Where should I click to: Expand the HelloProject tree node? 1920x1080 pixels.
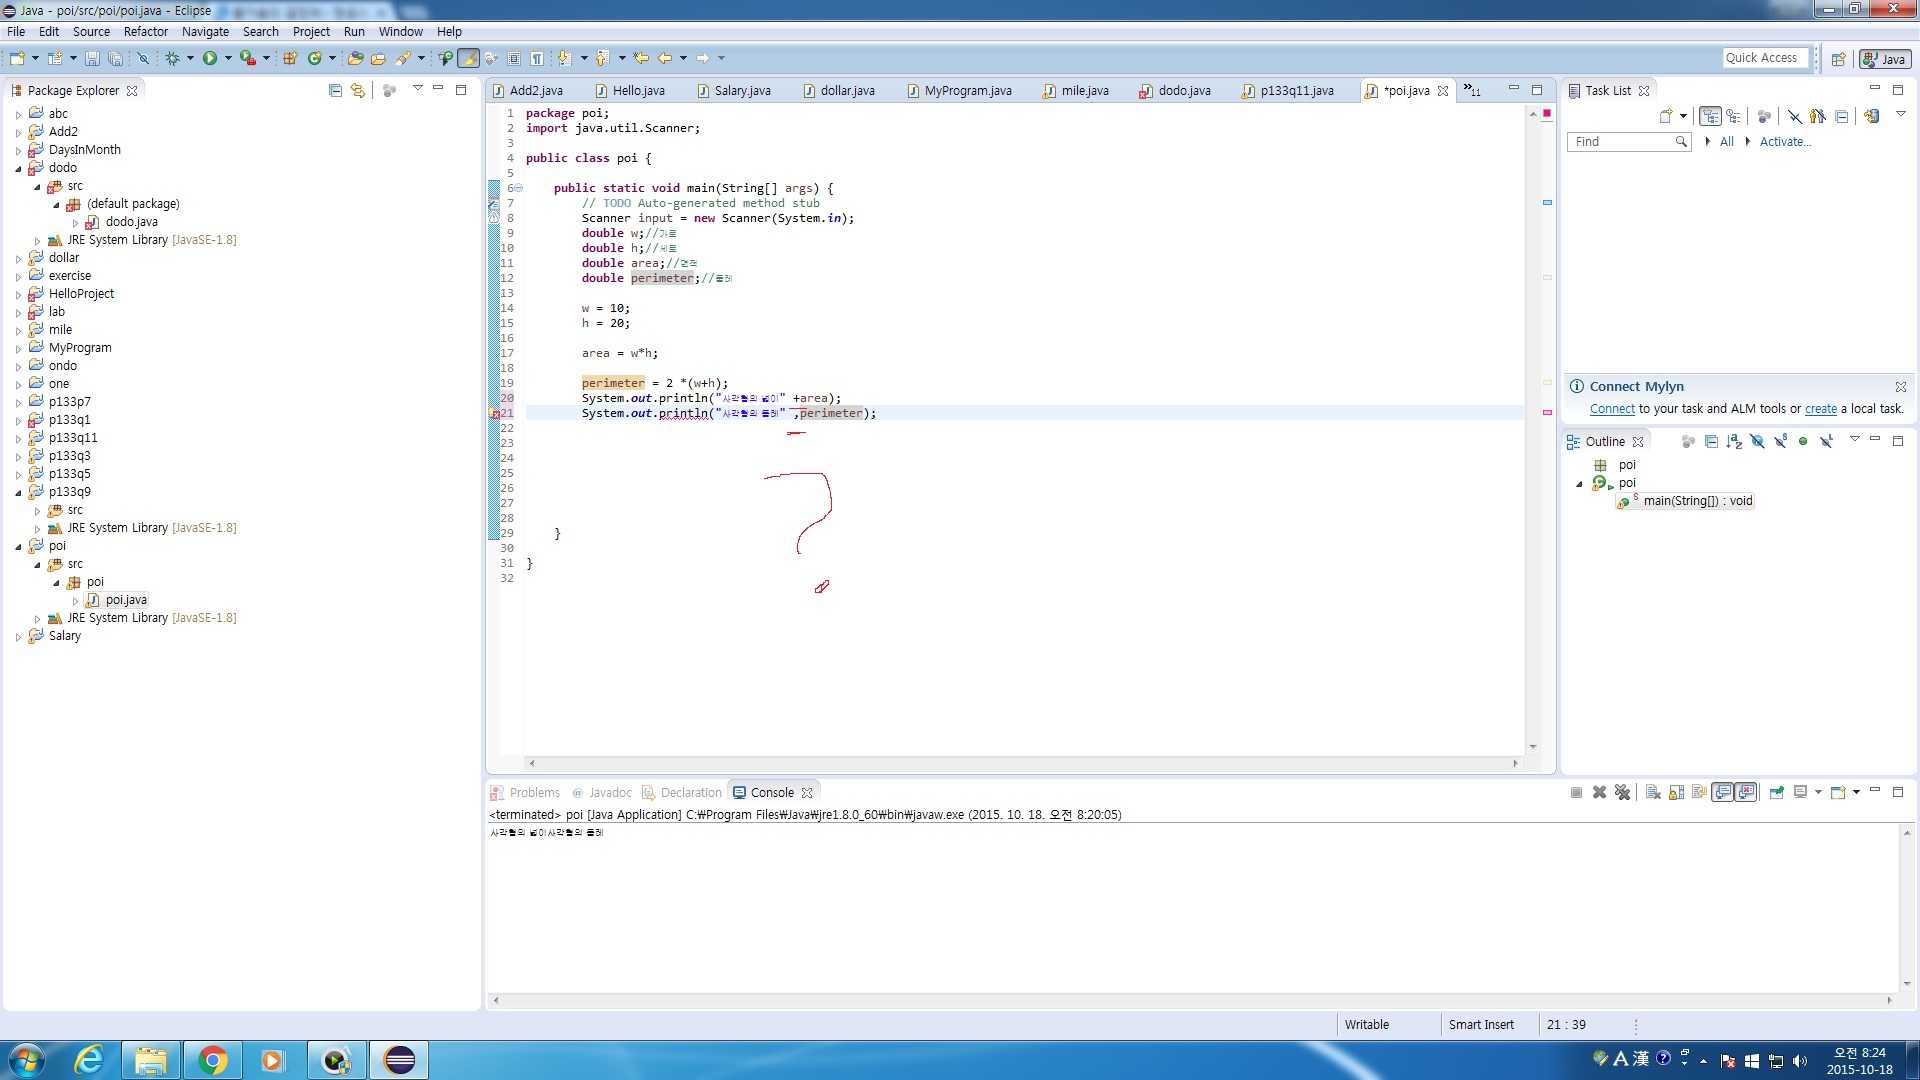click(x=18, y=294)
